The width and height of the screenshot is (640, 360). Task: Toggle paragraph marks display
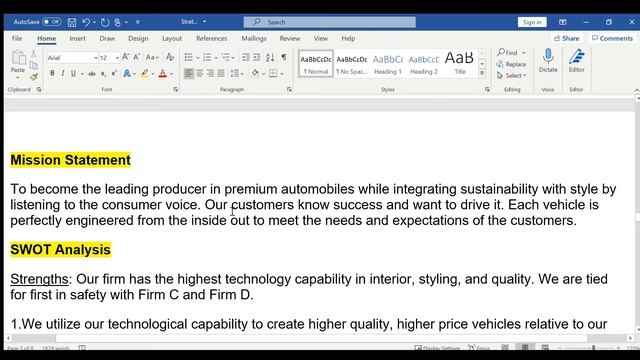[x=284, y=57]
